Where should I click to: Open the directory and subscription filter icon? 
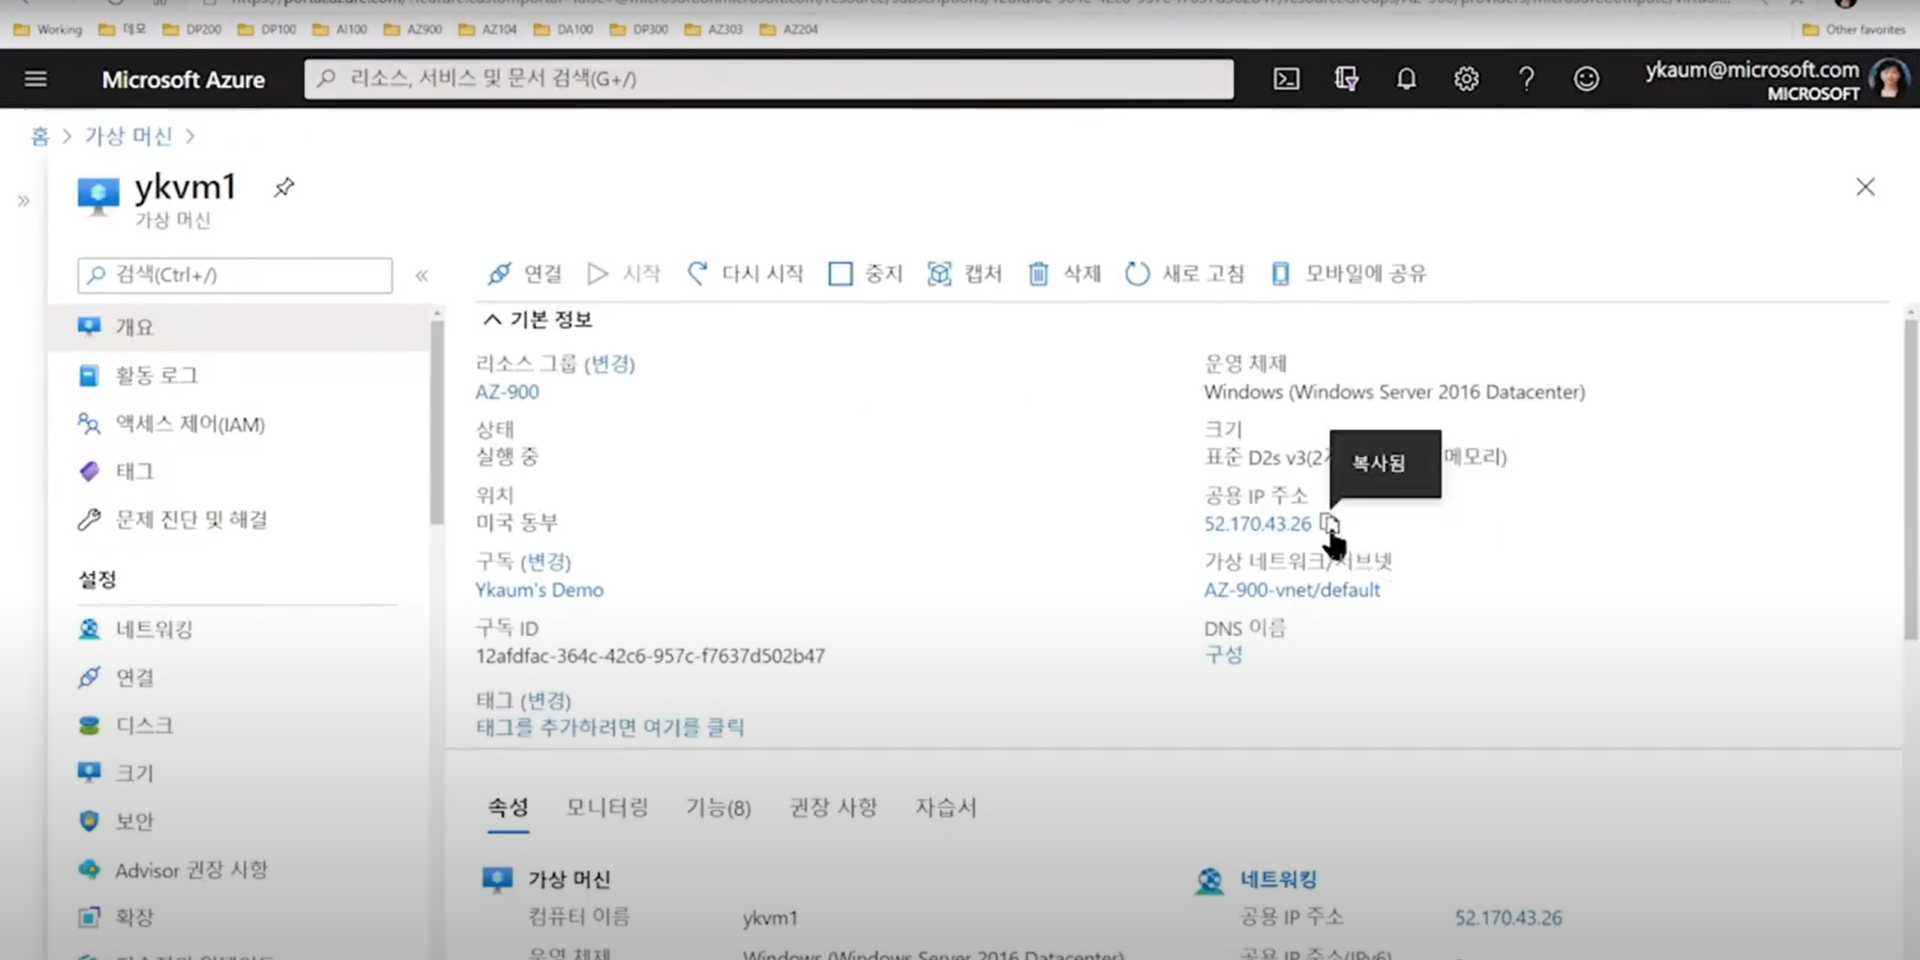coord(1346,78)
